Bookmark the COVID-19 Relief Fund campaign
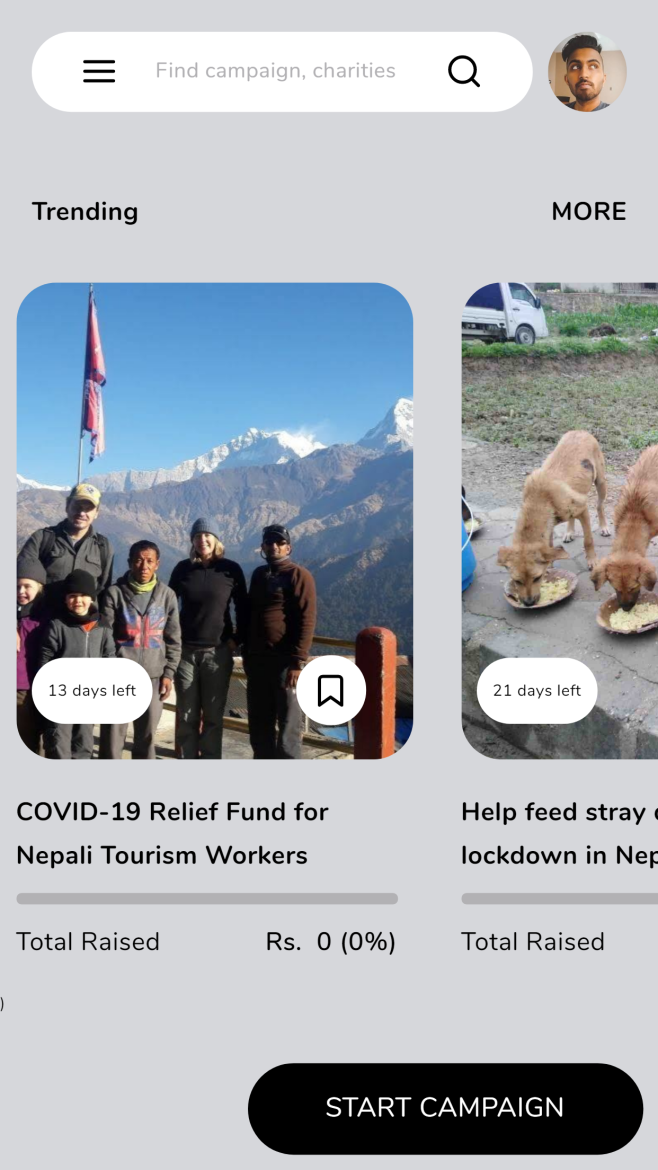The width and height of the screenshot is (658, 1170). pyautogui.click(x=330, y=691)
